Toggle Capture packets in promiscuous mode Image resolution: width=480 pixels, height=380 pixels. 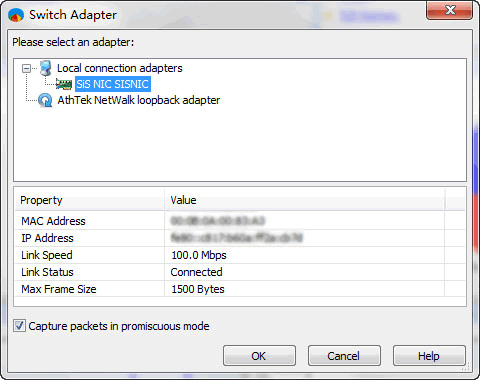(x=19, y=326)
